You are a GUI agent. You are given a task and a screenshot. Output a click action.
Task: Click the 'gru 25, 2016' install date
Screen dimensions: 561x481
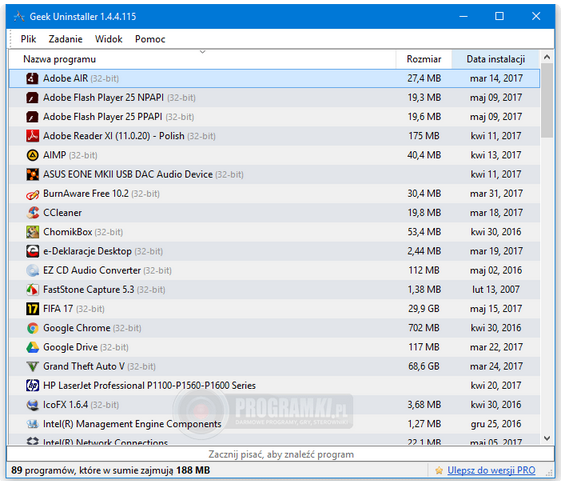(x=496, y=424)
